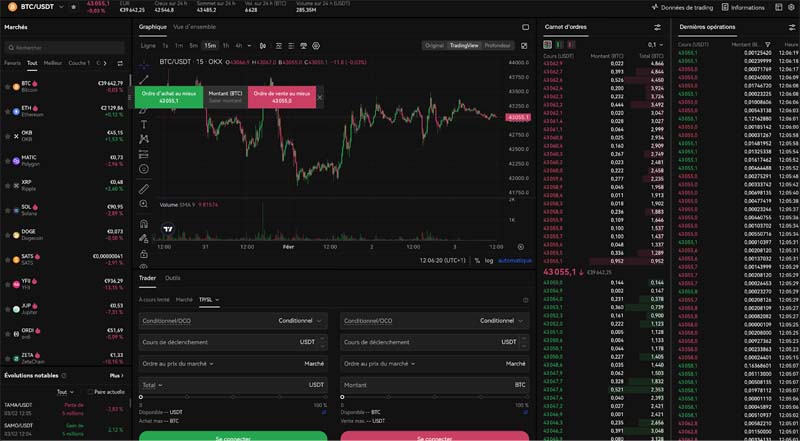
Task: Open the TP/SL order type dropdown
Action: click(209, 300)
